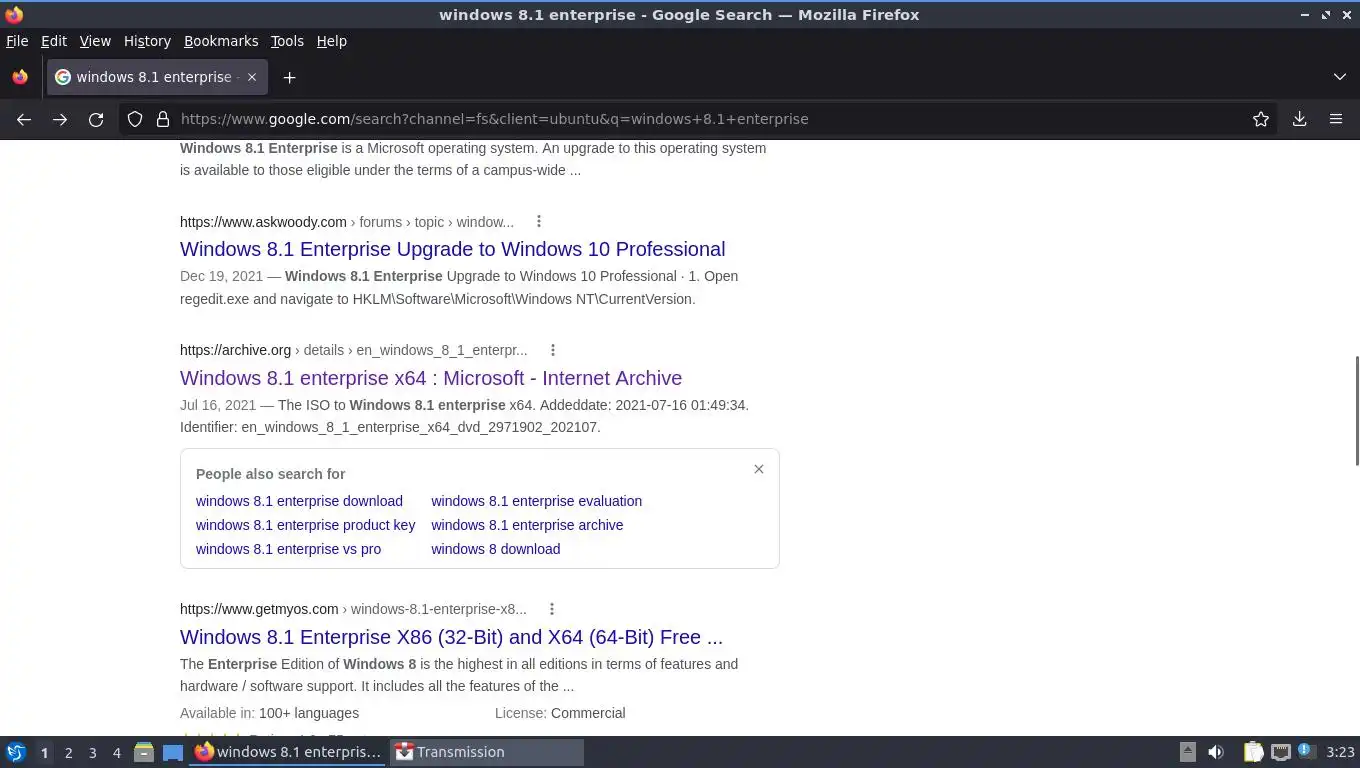Open Windows 8.1 Enterprise Upgrade to Windows 10 link

tap(452, 249)
